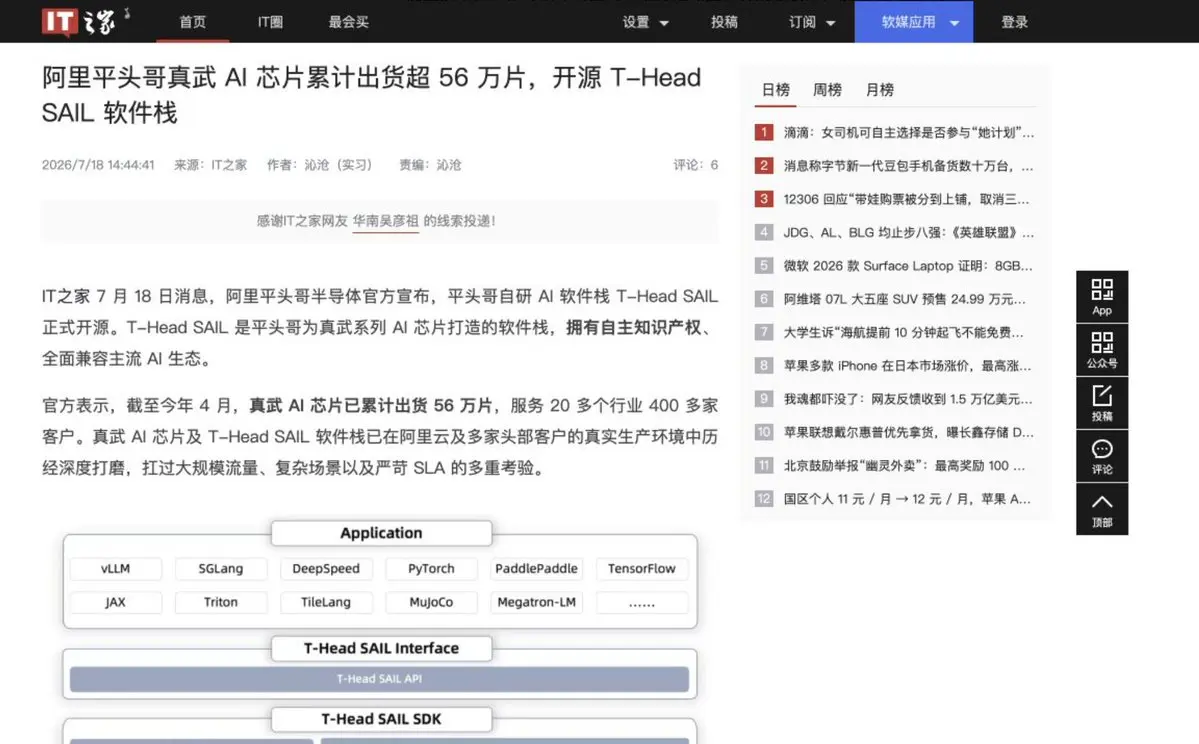Expand the 设置 dropdown

(x=645, y=22)
